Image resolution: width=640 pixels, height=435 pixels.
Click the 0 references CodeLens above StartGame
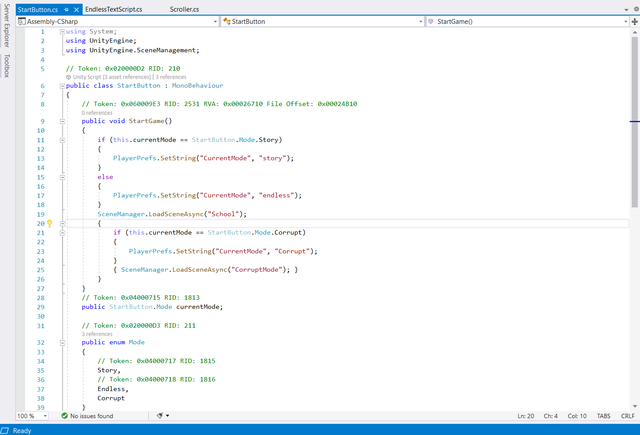pos(97,113)
